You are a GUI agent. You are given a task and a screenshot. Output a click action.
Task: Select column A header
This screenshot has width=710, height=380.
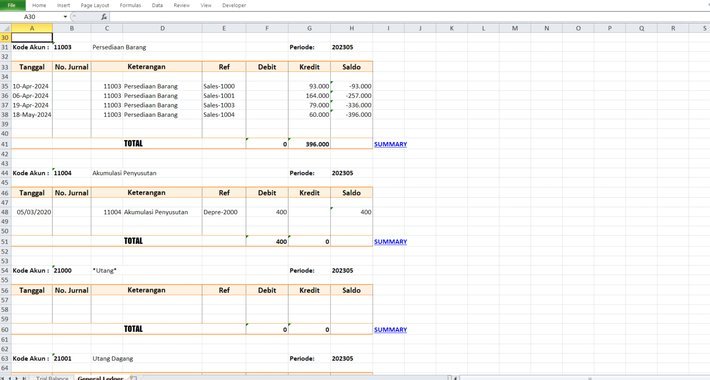(x=32, y=28)
